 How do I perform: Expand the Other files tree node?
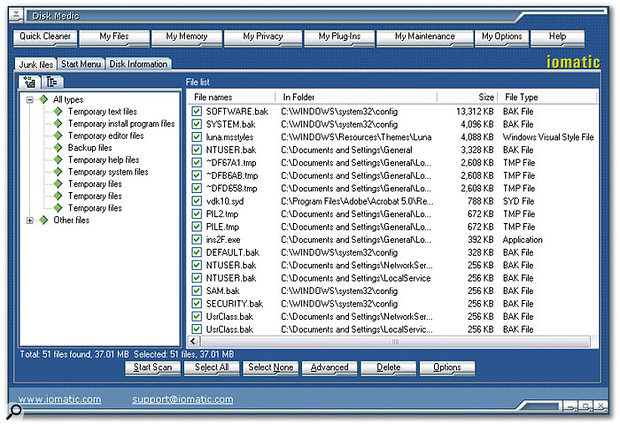pos(30,220)
